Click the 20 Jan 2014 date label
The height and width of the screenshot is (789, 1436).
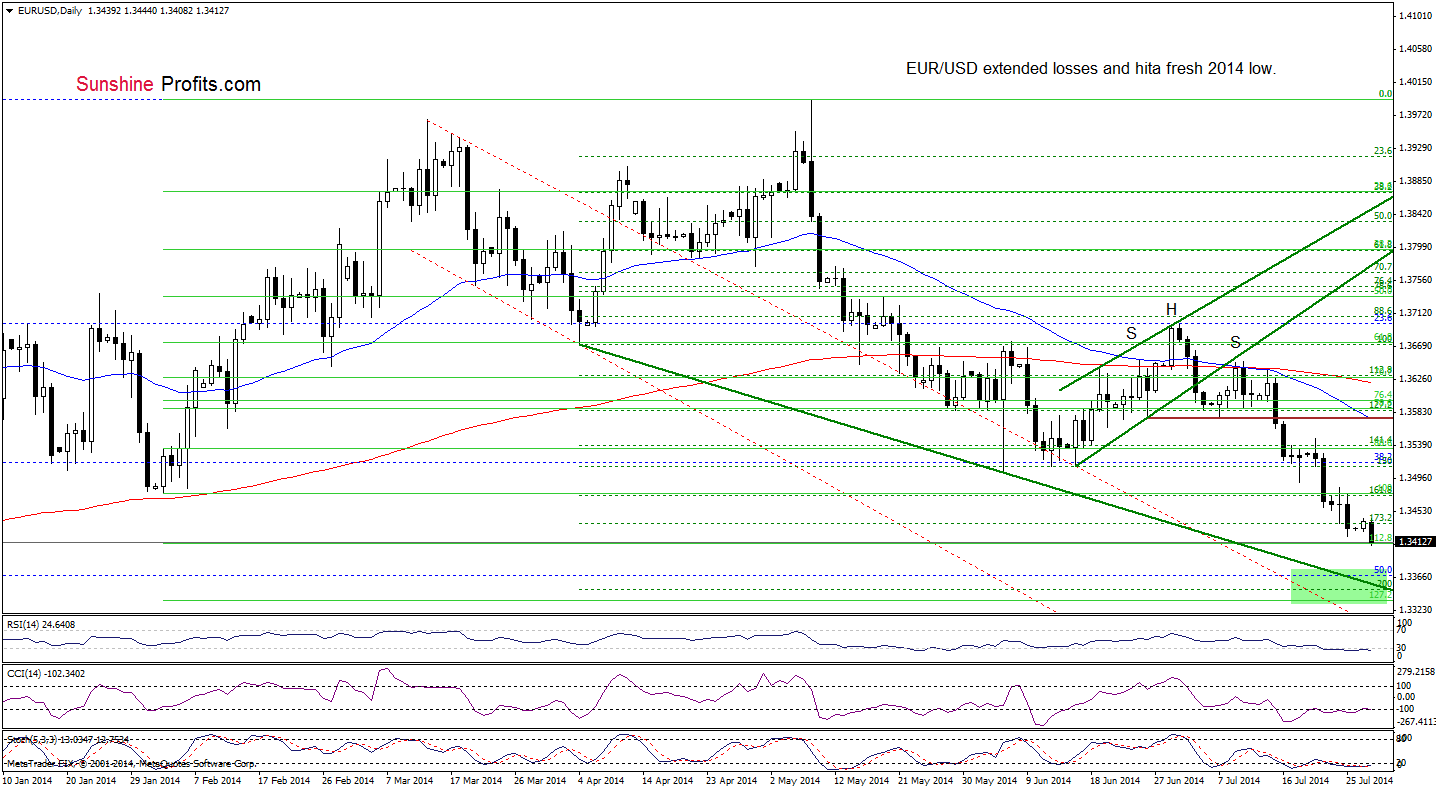pos(89,780)
